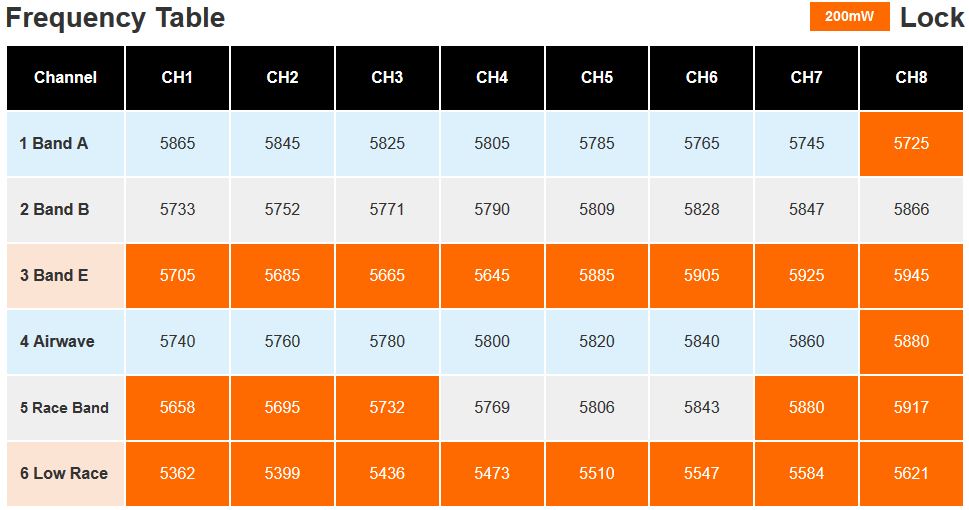The height and width of the screenshot is (510, 969).
Task: Click the 200mW lock button
Action: (x=849, y=17)
